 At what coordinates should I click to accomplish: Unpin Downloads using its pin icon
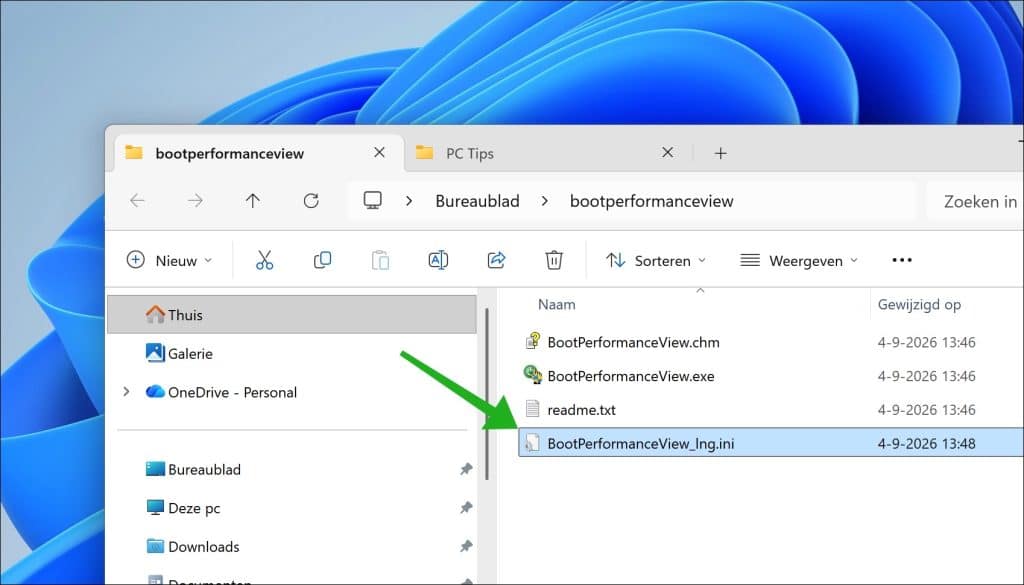[466, 546]
